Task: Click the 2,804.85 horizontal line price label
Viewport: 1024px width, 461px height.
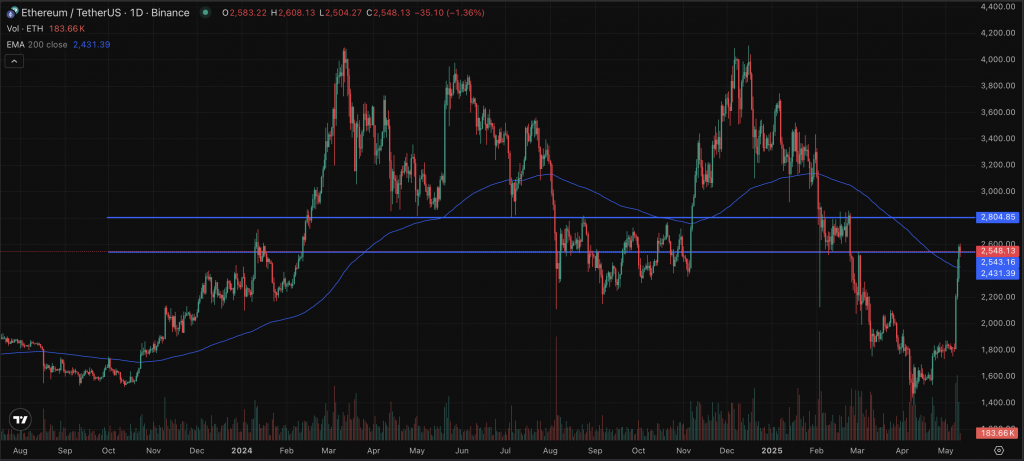Action: coord(997,217)
